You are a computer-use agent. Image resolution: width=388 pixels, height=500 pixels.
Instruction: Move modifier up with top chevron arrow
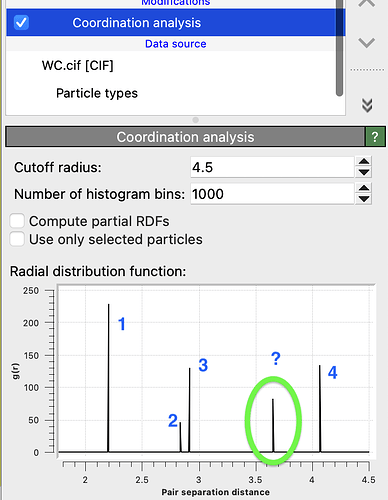(366, 3)
